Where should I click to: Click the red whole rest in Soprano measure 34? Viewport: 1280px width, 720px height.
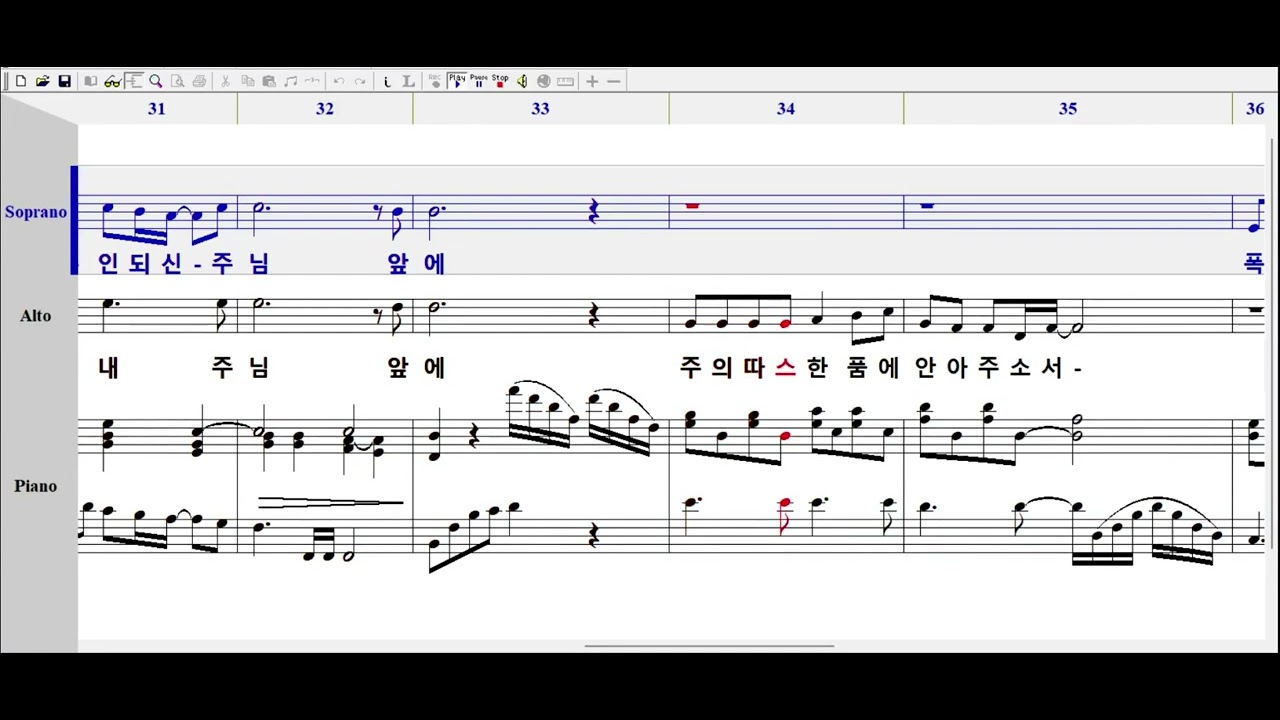[692, 206]
